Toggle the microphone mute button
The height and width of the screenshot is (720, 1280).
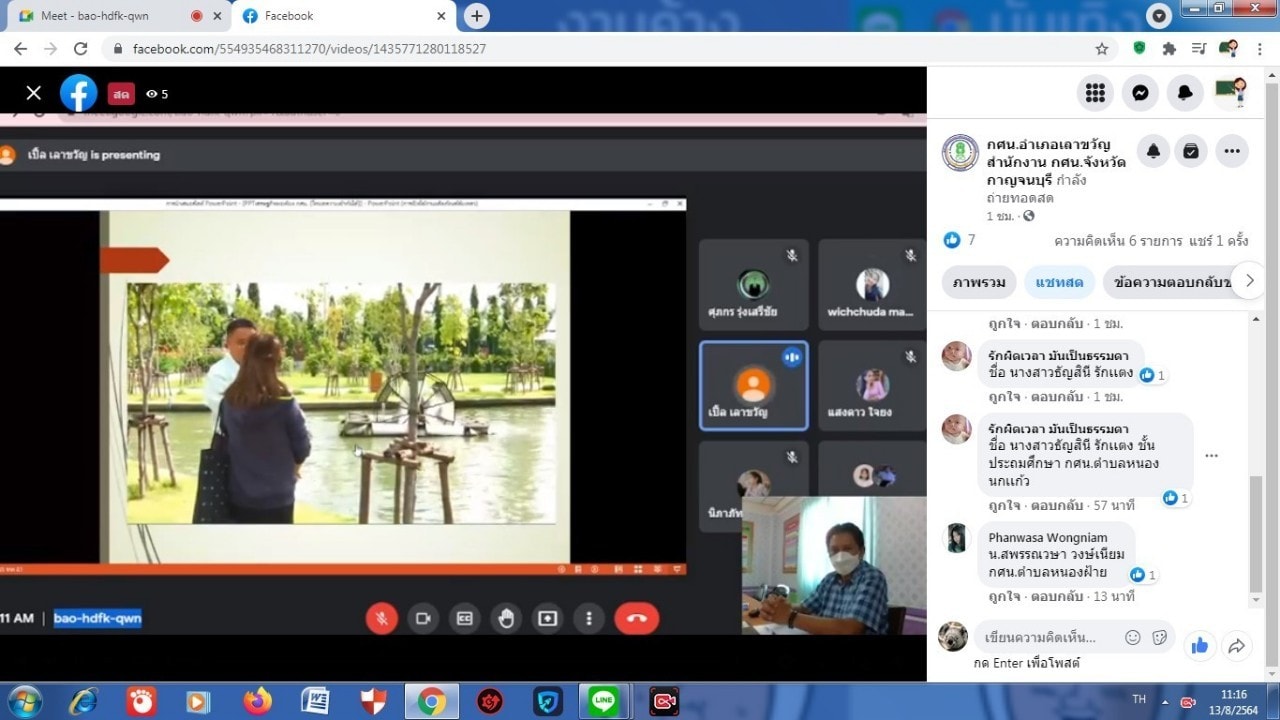click(381, 618)
